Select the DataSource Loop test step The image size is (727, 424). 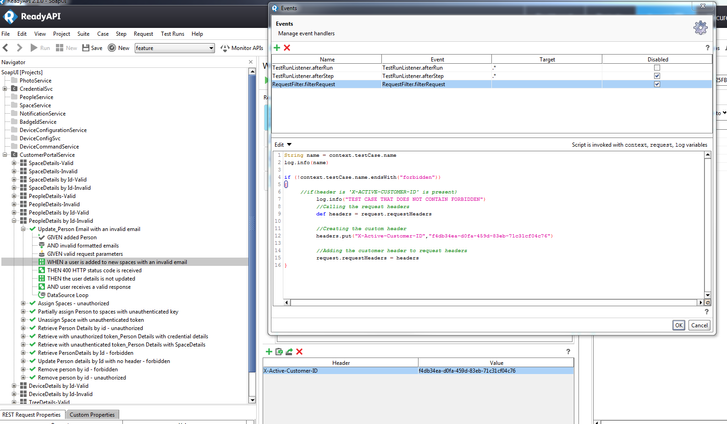[x=67, y=295]
